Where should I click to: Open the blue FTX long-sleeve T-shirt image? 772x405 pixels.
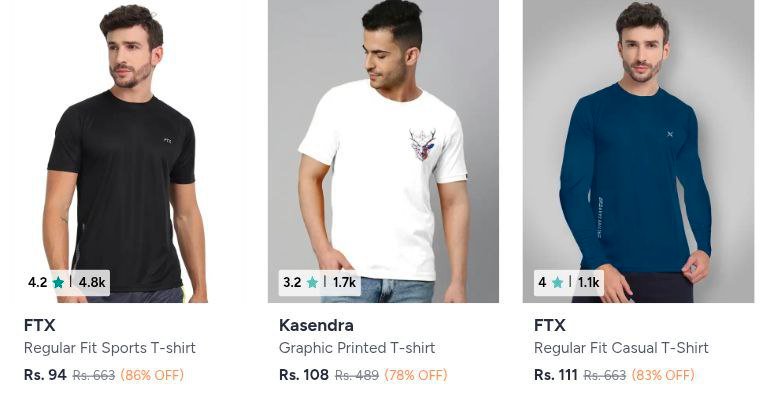coord(638,151)
